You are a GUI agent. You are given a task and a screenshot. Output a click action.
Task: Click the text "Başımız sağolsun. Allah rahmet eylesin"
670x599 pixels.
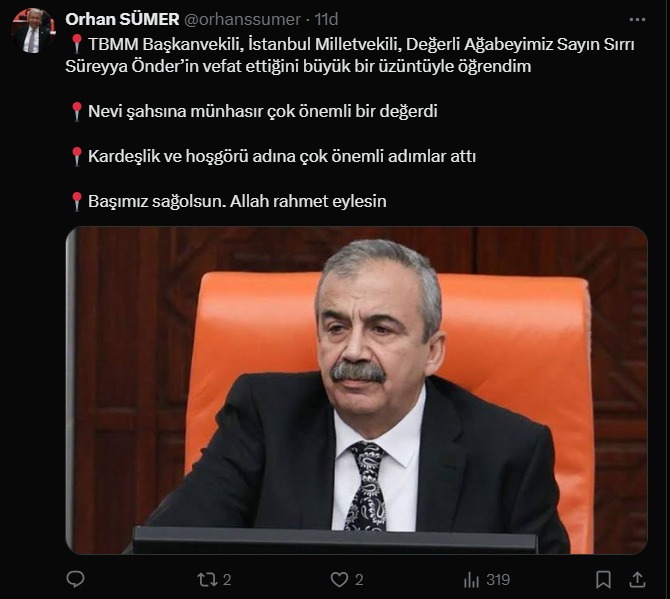(x=237, y=201)
